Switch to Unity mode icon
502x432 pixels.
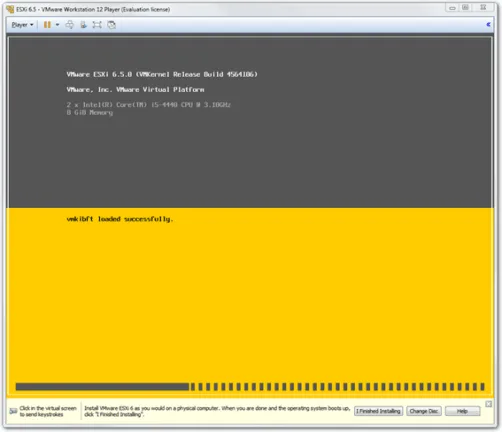[x=112, y=25]
